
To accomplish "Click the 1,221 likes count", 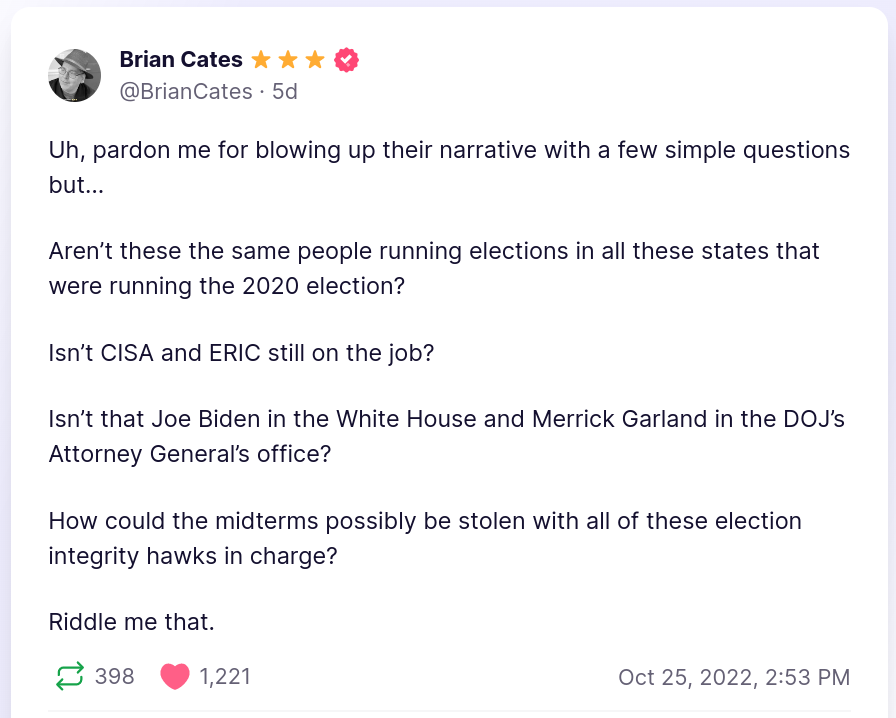I will 225,677.
